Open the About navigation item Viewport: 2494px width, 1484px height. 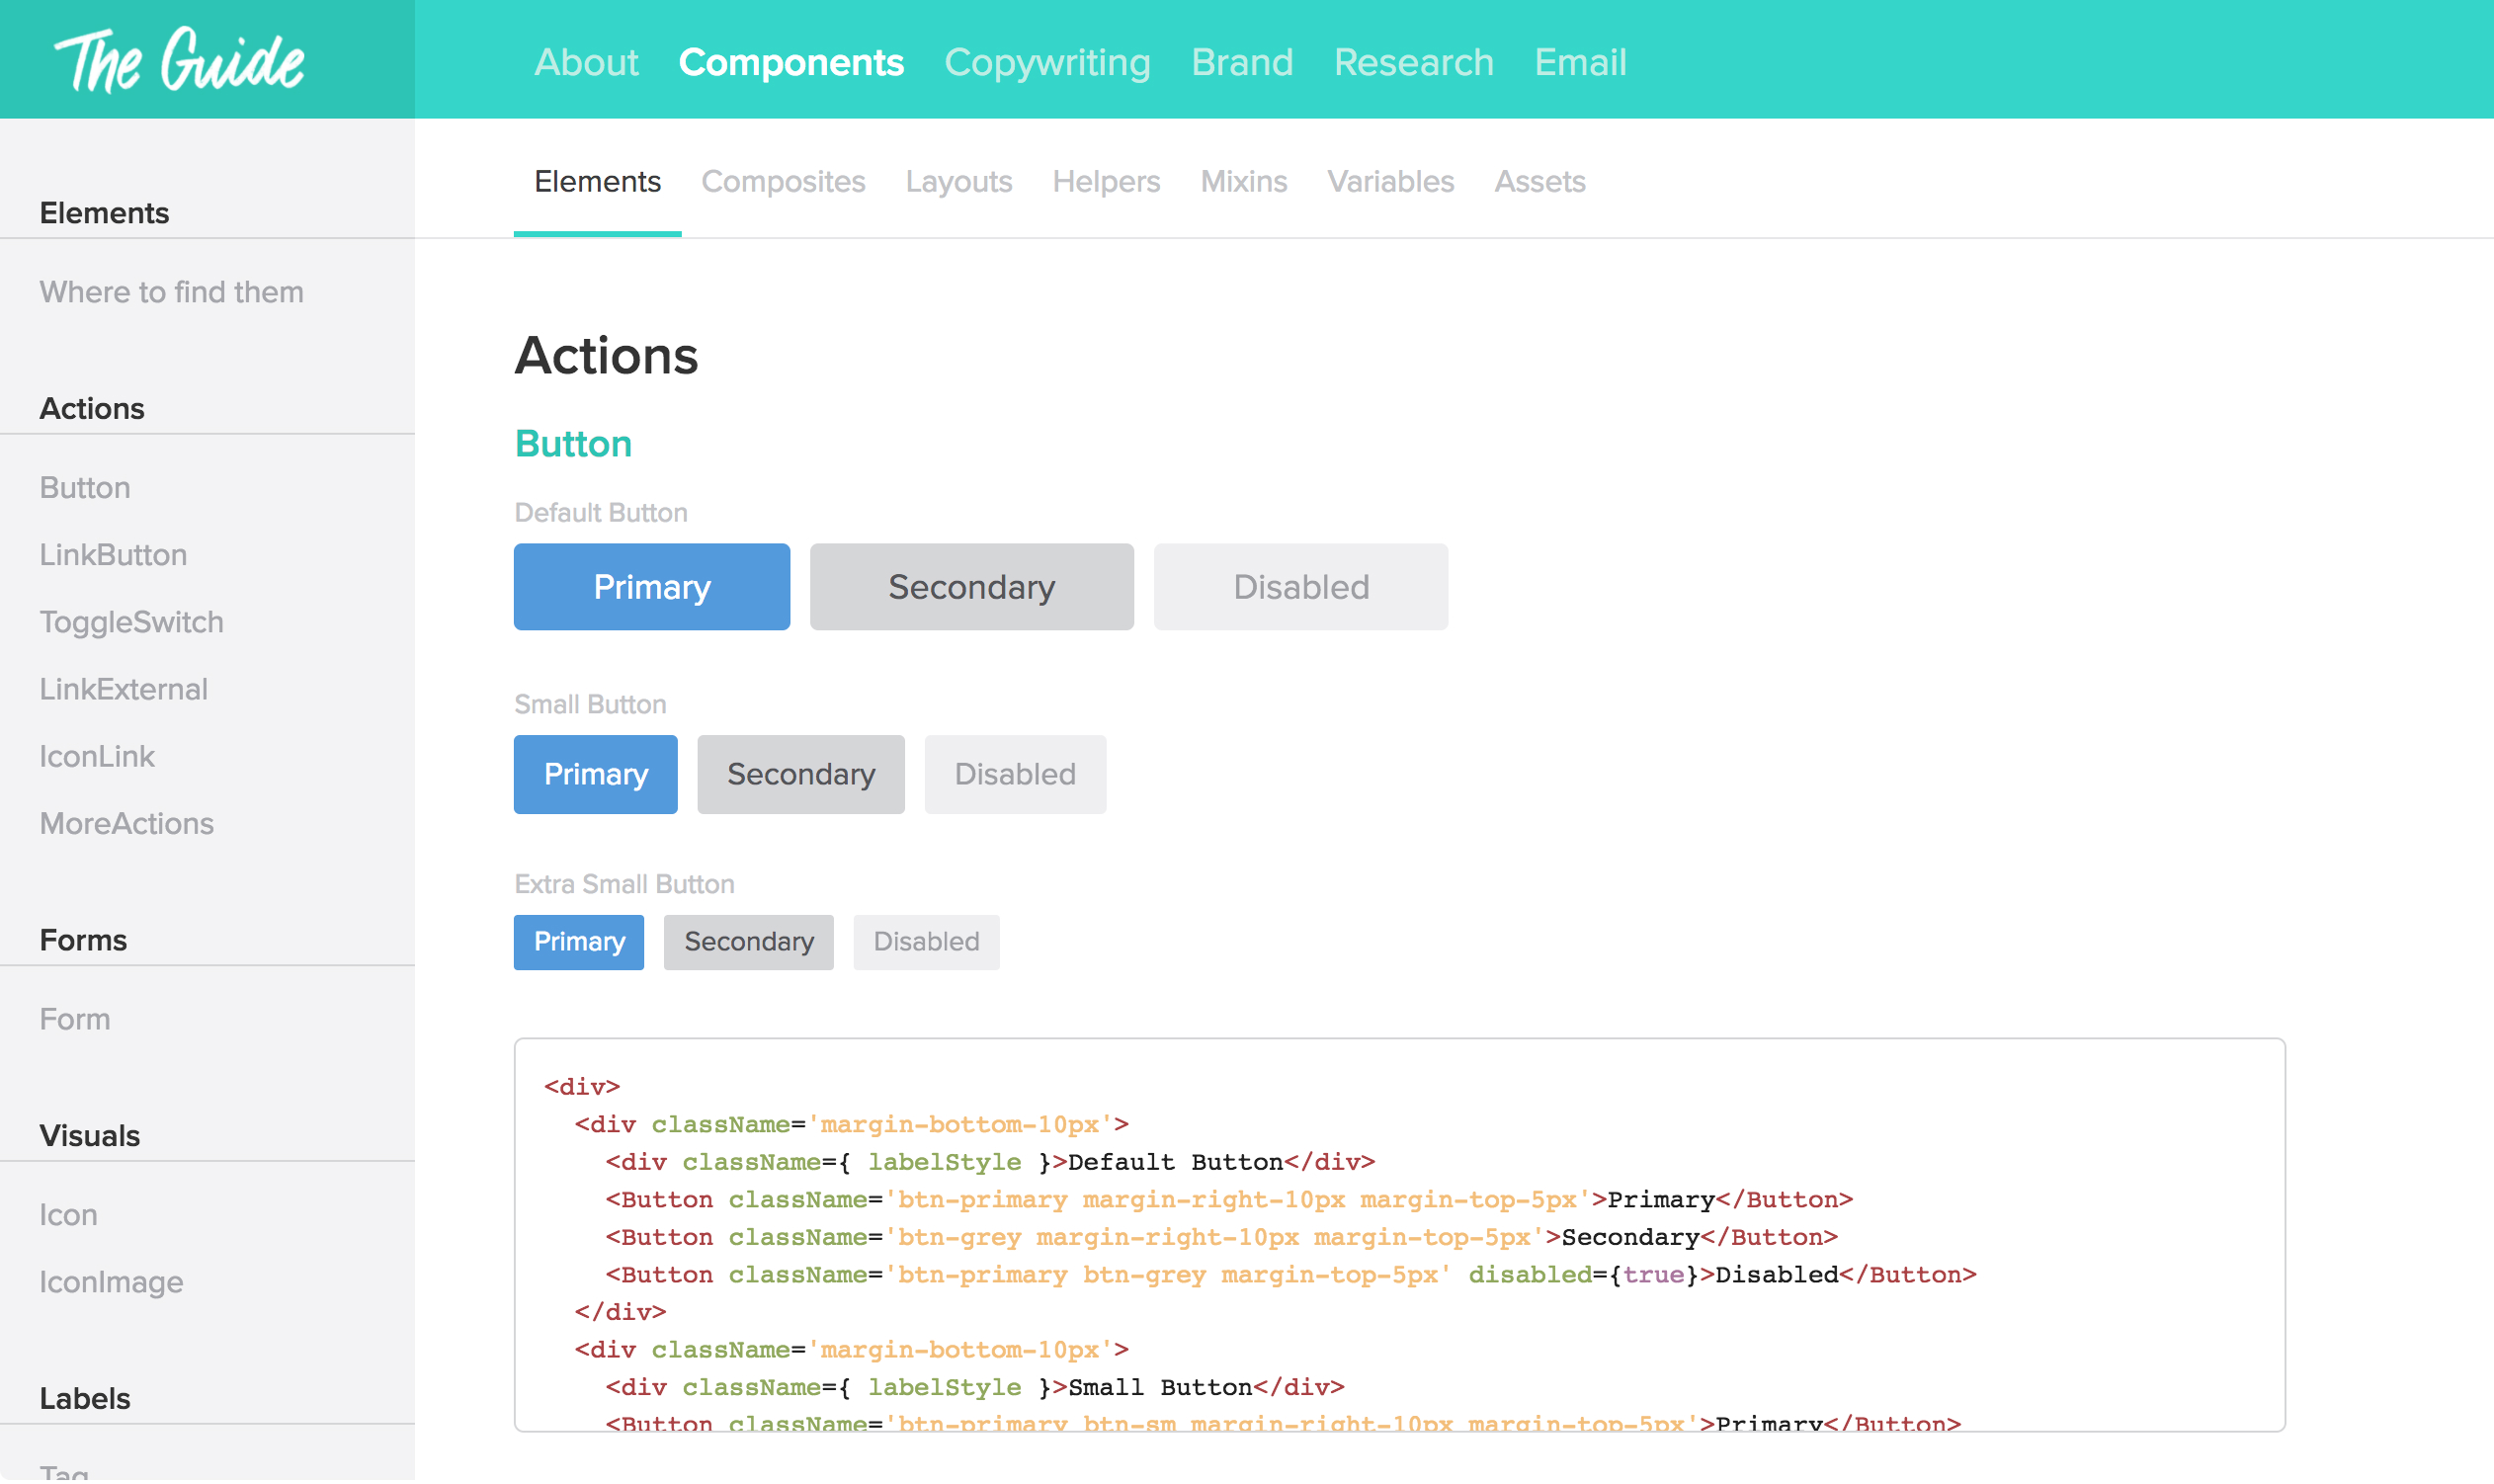point(586,62)
